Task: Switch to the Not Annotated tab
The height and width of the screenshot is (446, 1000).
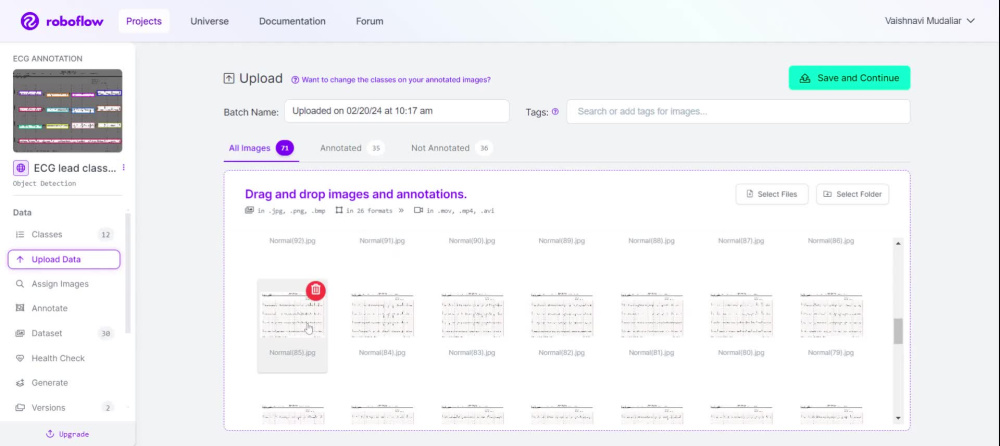Action: pyautogui.click(x=452, y=148)
